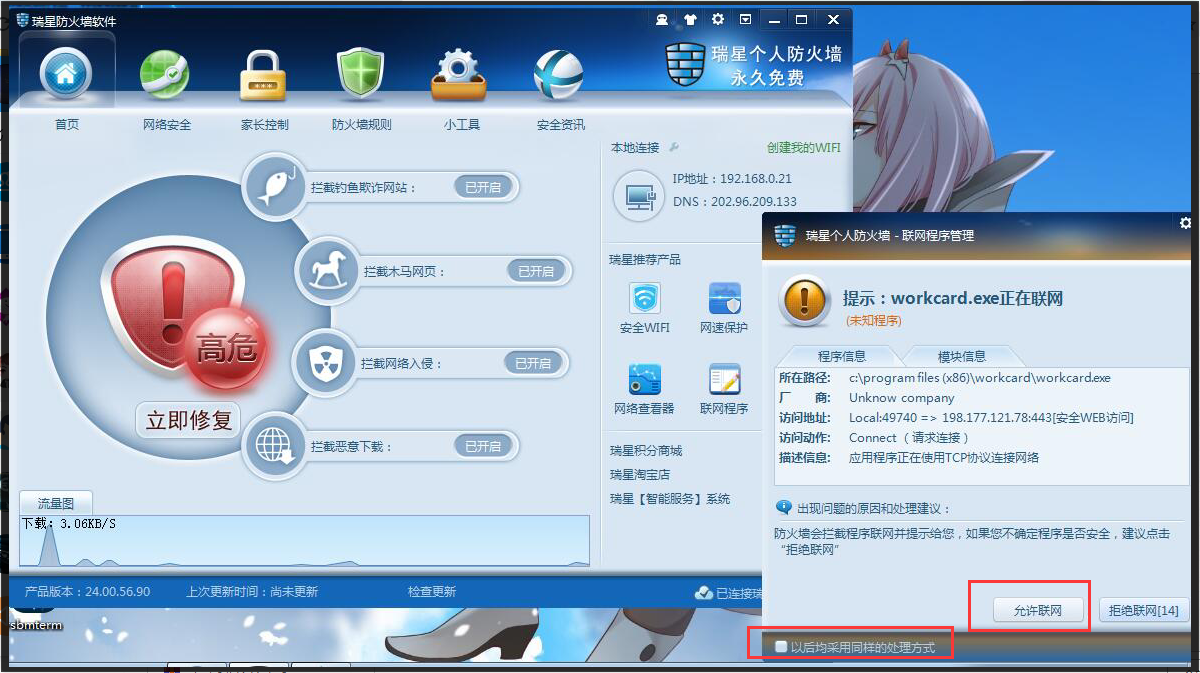This screenshot has height=673, width=1200.
Task: Open the title bar dropdown menu arrow
Action: tap(745, 19)
